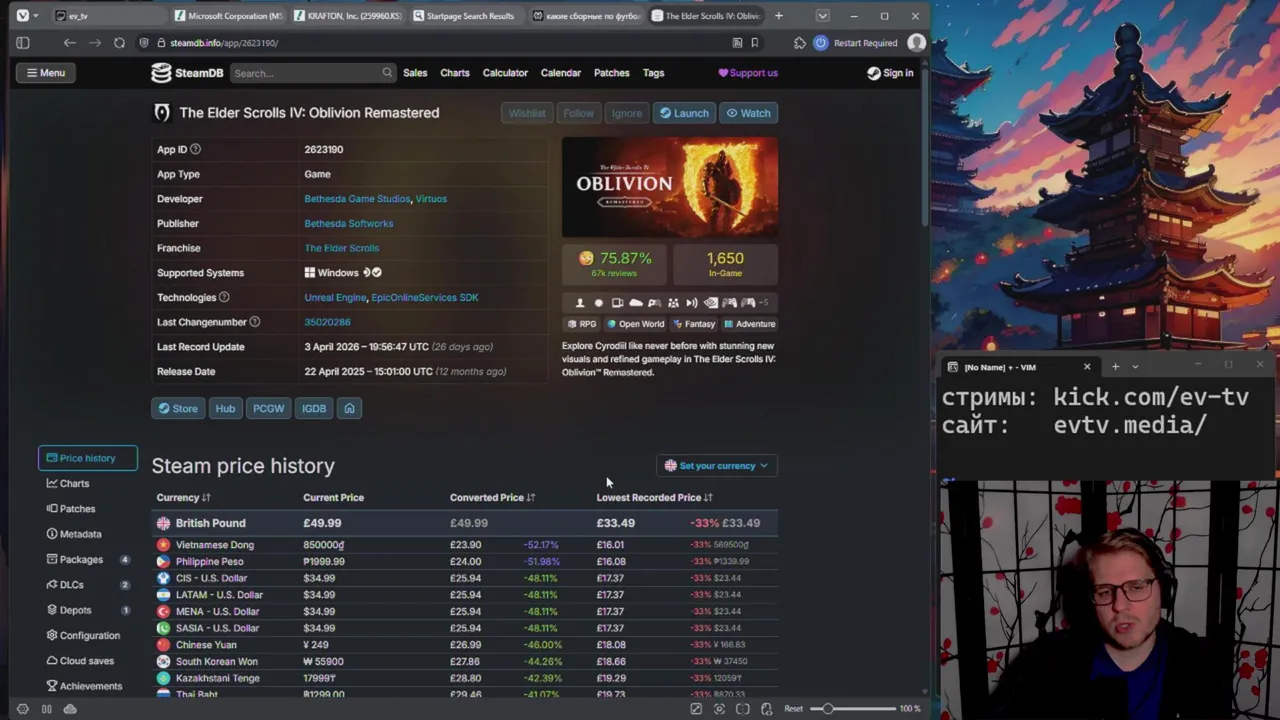This screenshot has height=720, width=1280.
Task: Click the Wishlist button
Action: (527, 113)
